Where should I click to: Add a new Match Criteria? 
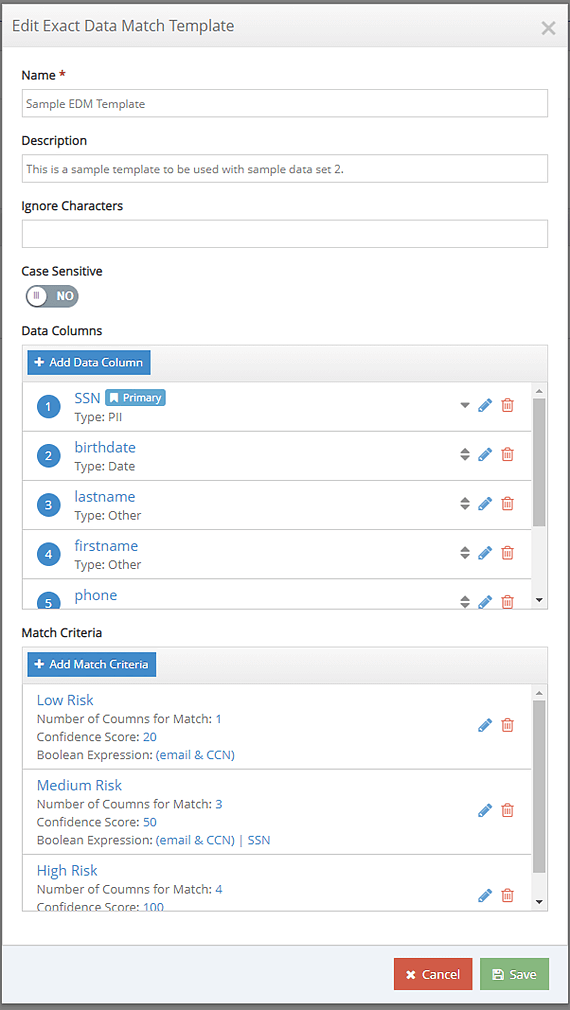point(91,664)
